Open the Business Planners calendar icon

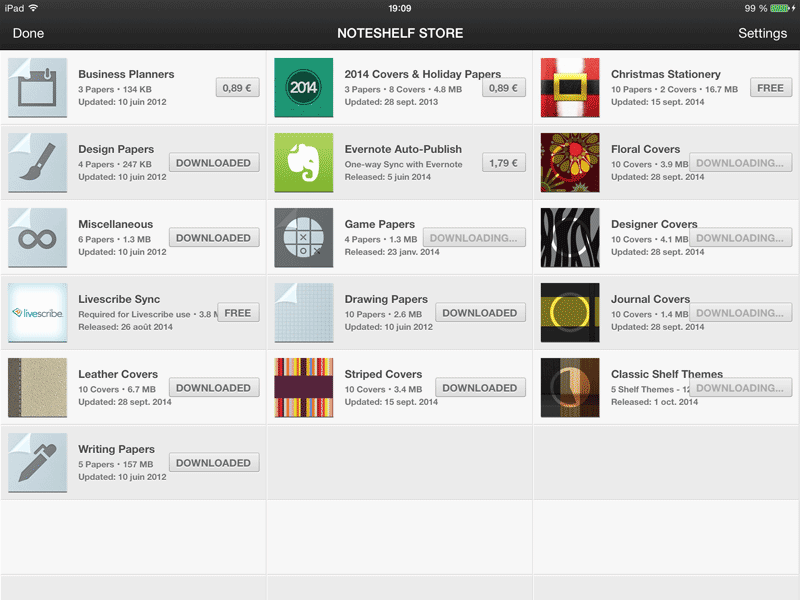(37, 88)
